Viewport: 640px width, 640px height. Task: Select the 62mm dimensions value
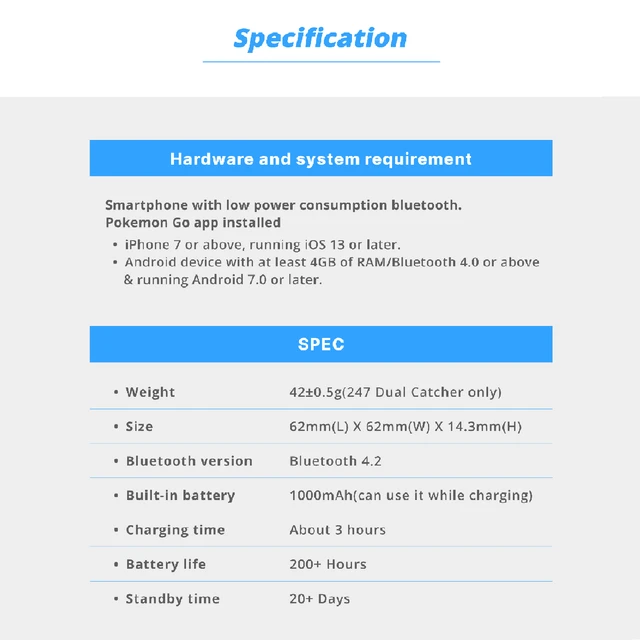[x=405, y=426]
